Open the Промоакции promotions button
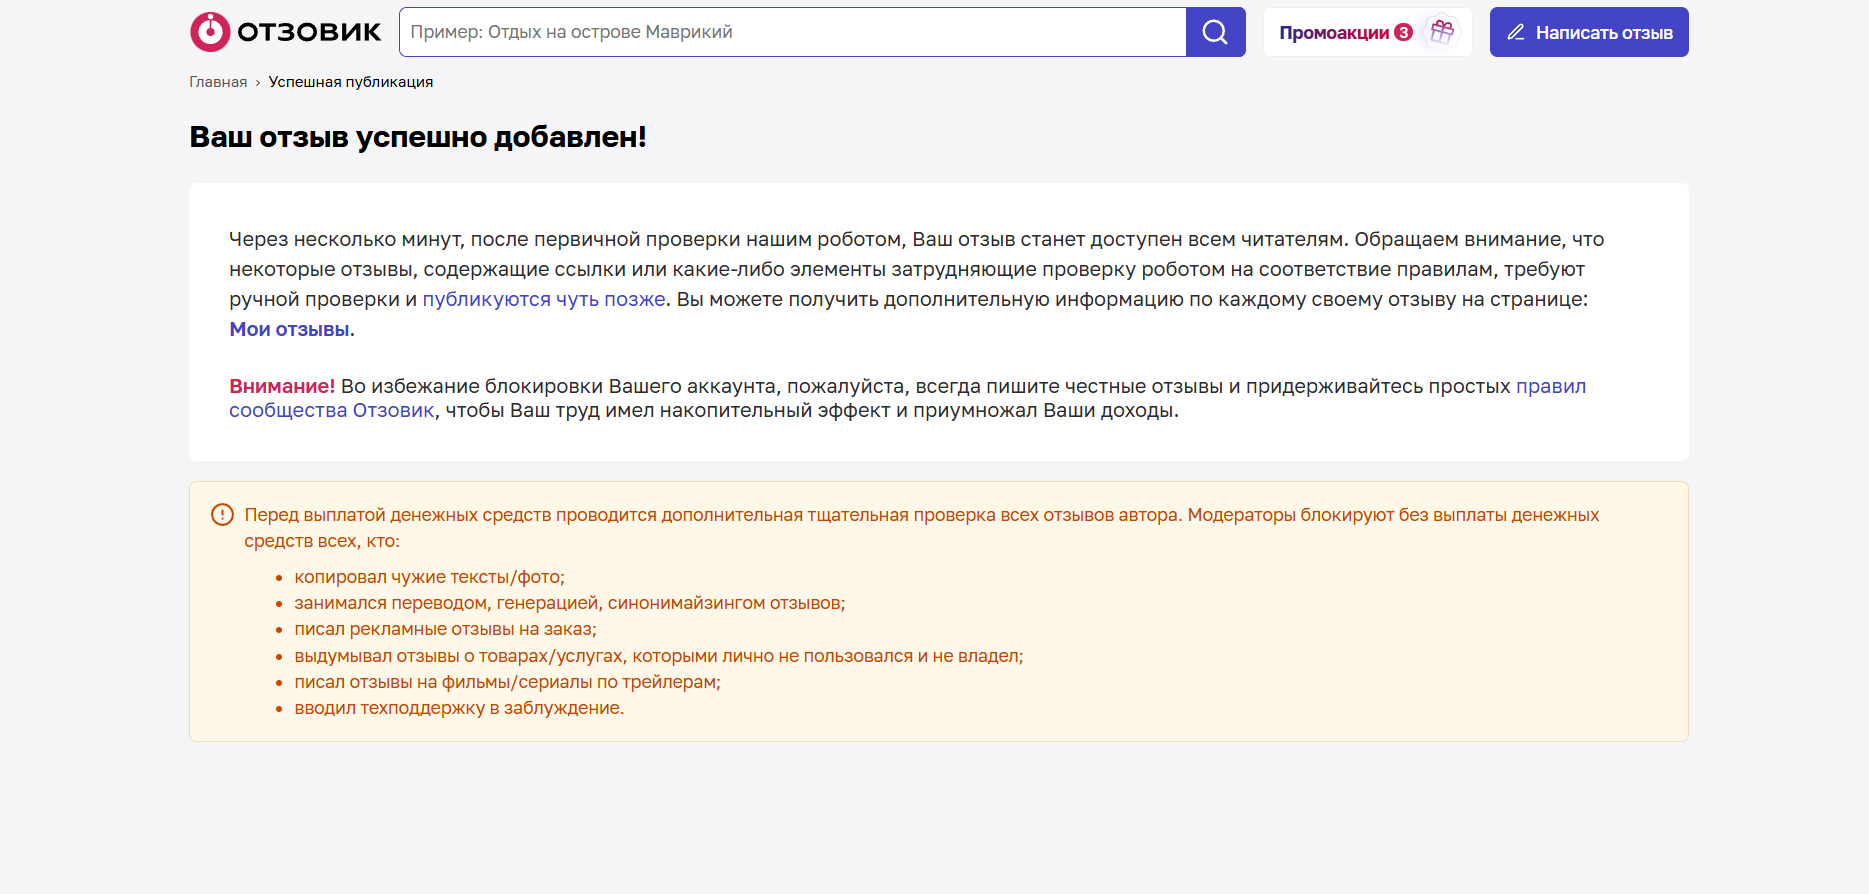 pos(1368,32)
